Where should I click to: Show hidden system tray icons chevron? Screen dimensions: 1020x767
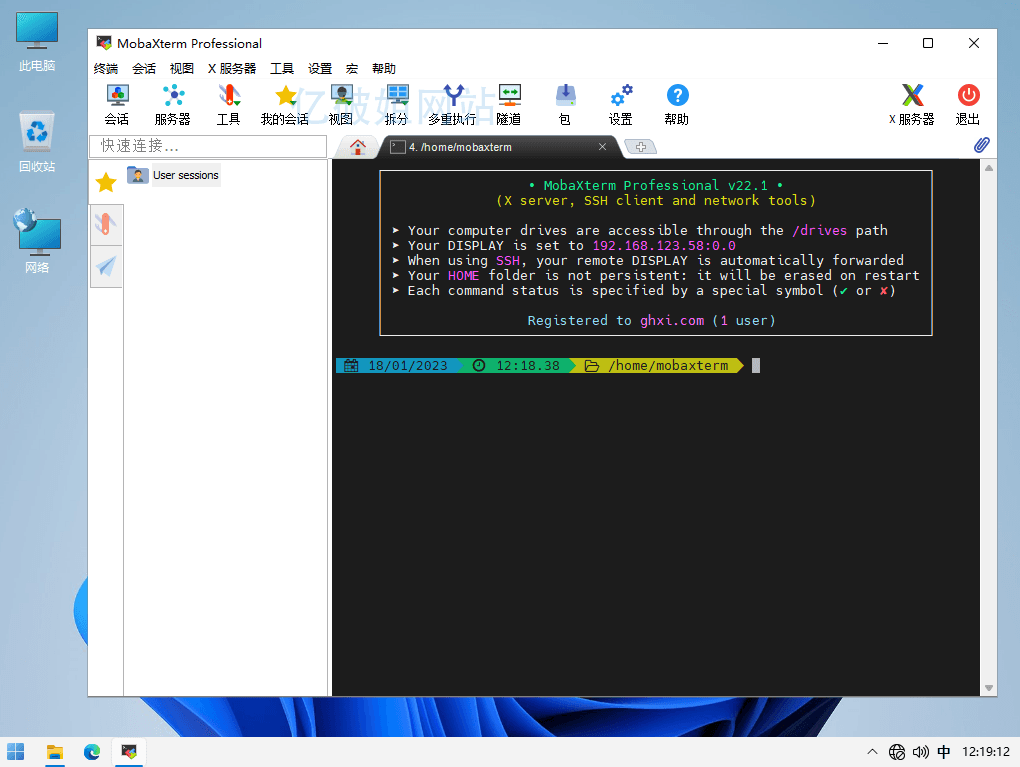point(872,752)
